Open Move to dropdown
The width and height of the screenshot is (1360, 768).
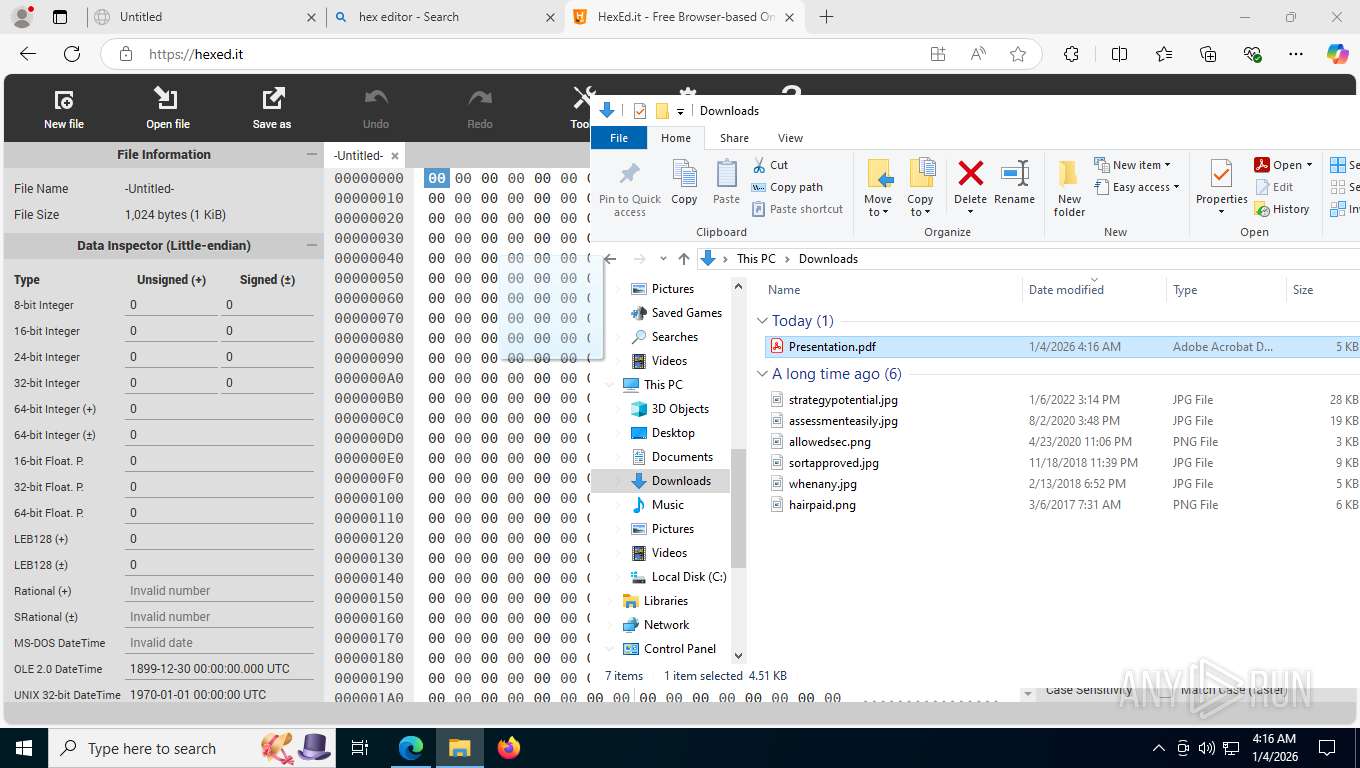pos(879,205)
